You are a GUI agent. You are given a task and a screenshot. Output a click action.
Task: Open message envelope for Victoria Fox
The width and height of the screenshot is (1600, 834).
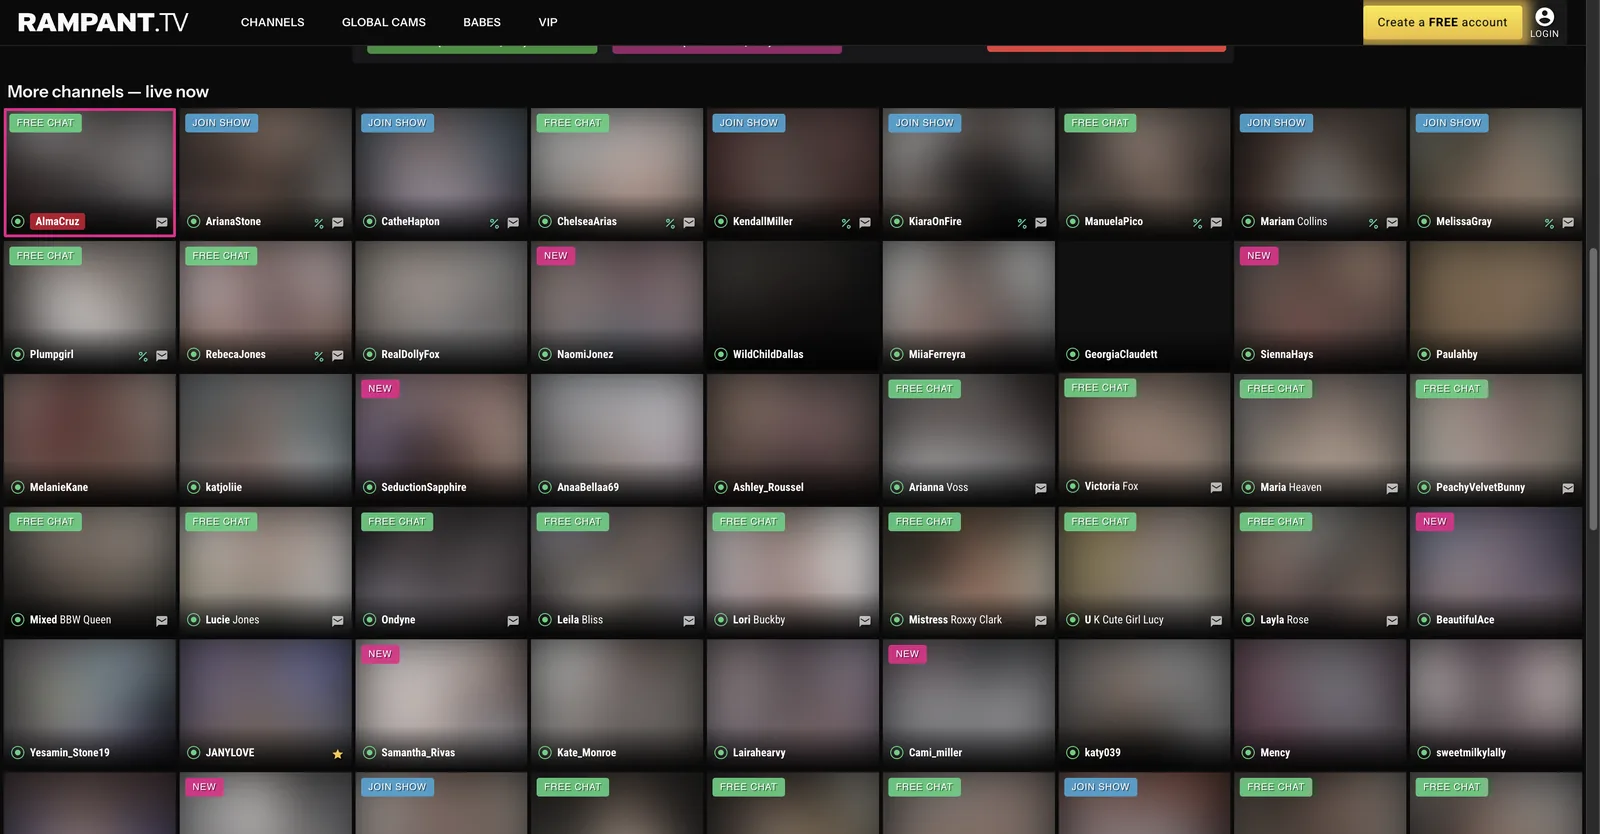1216,488
